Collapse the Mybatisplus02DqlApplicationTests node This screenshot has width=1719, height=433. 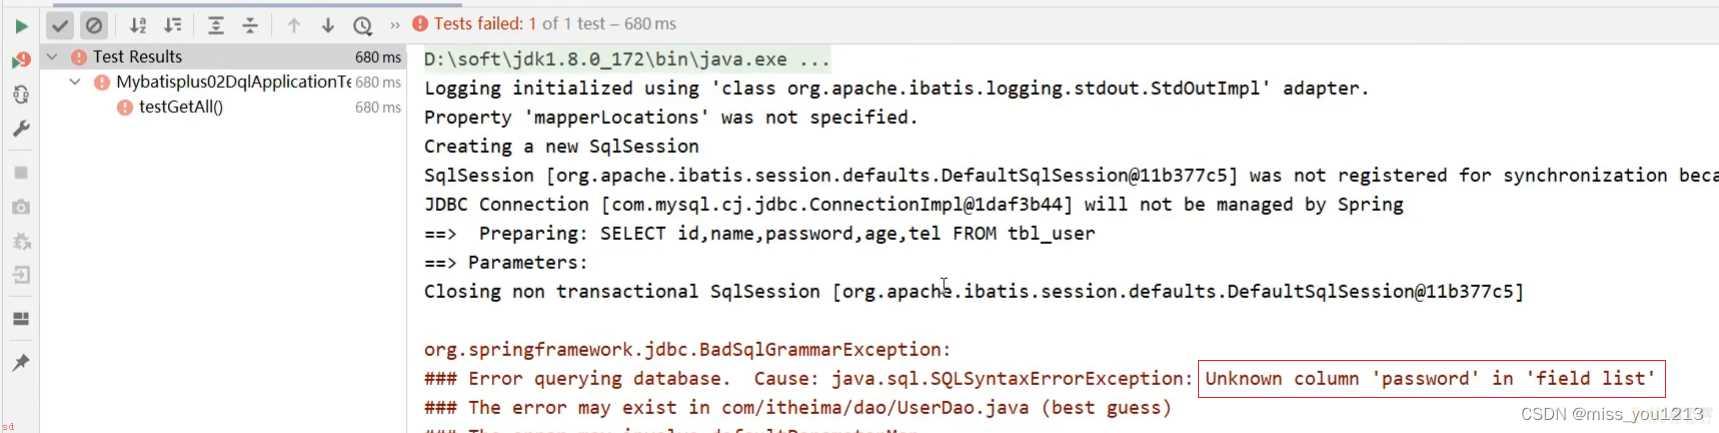click(x=75, y=82)
